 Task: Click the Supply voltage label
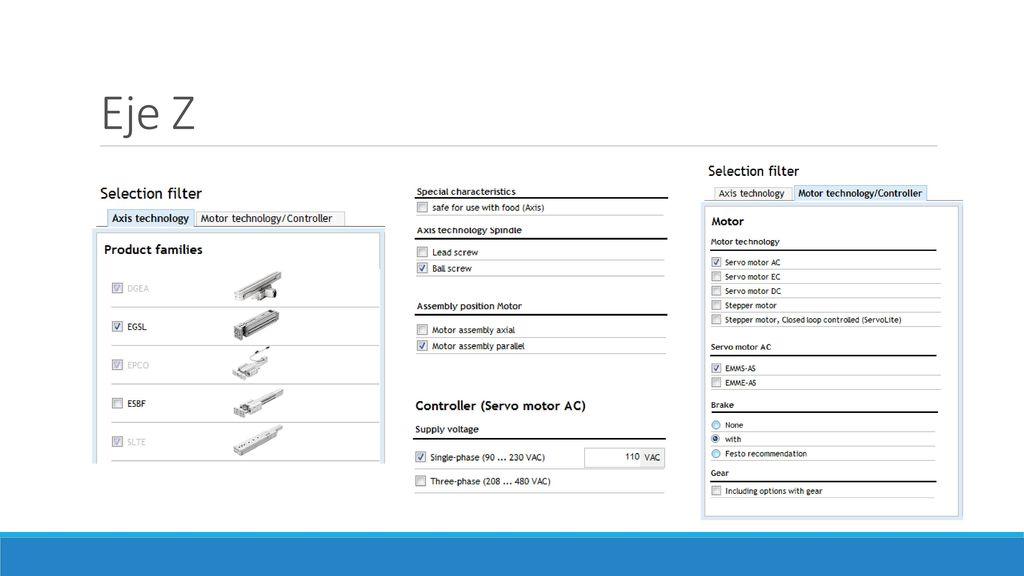coord(447,429)
